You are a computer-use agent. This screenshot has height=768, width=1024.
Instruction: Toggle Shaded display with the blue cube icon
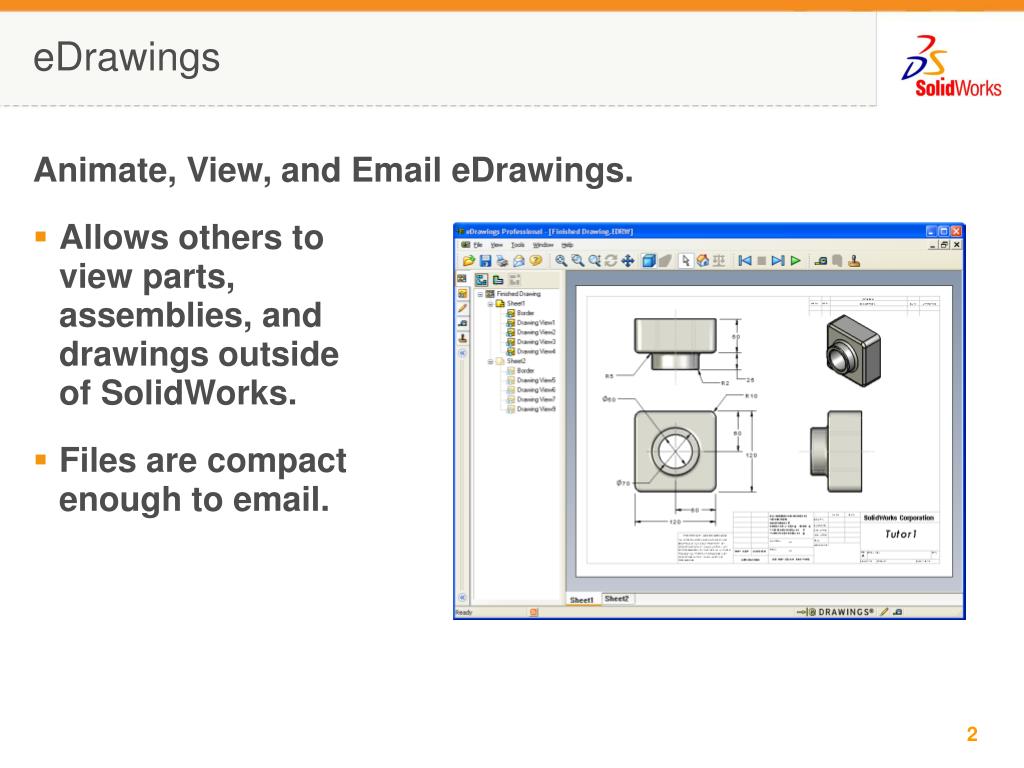[648, 261]
